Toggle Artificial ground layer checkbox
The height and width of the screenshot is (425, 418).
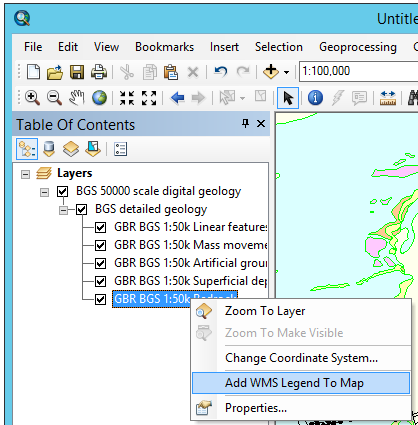point(100,264)
